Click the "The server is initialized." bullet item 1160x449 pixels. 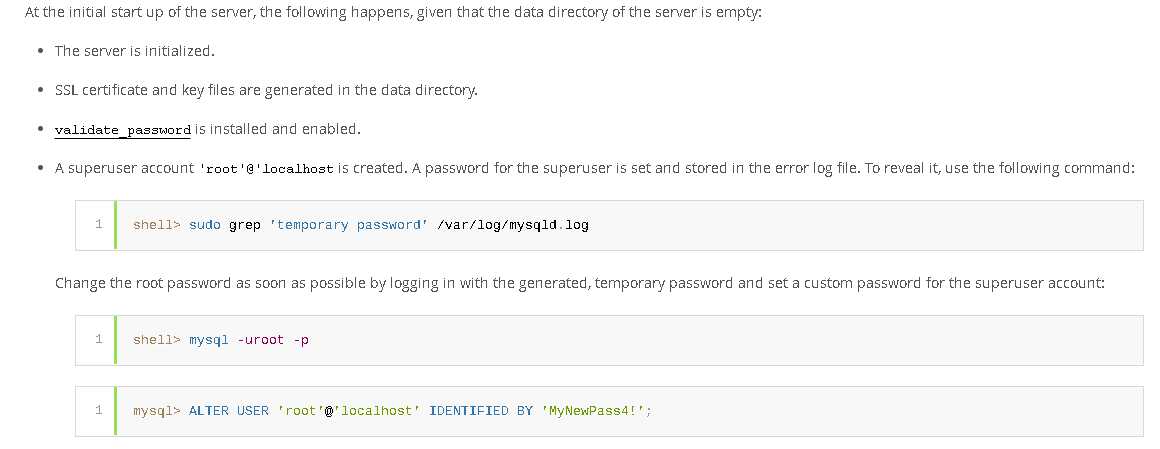(135, 51)
